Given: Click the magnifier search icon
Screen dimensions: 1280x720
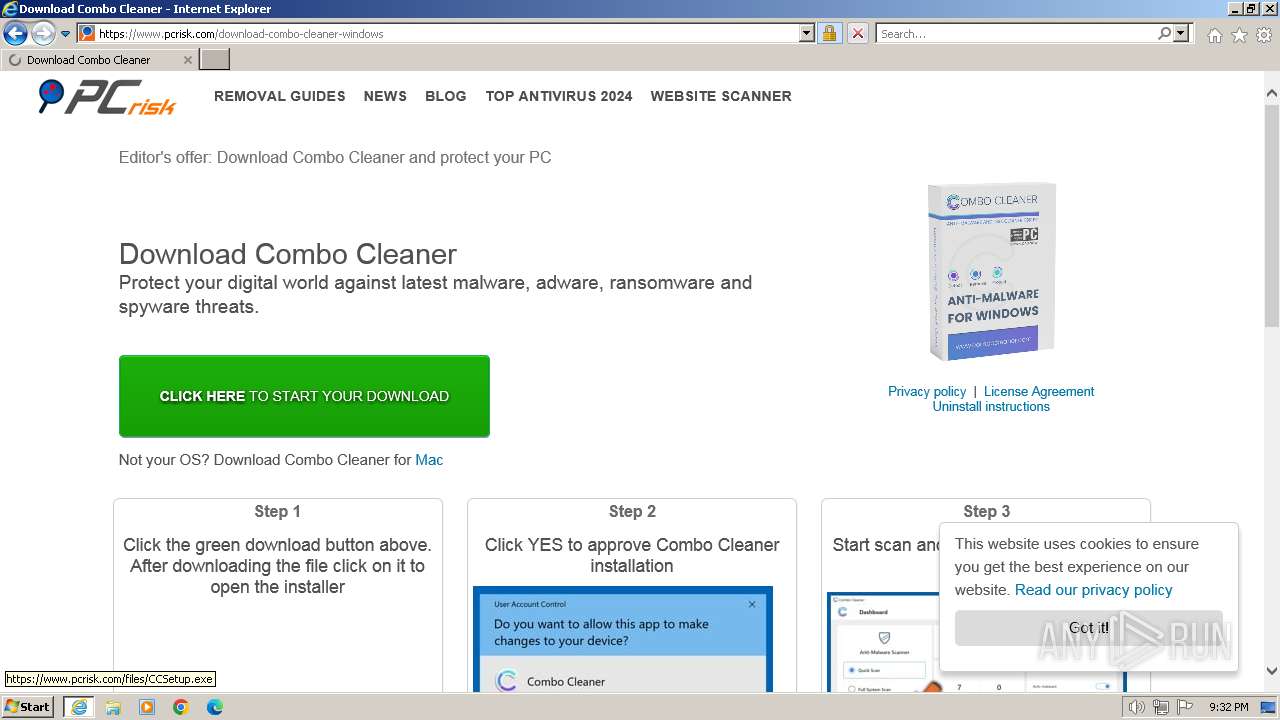Looking at the screenshot, I should coord(1164,33).
